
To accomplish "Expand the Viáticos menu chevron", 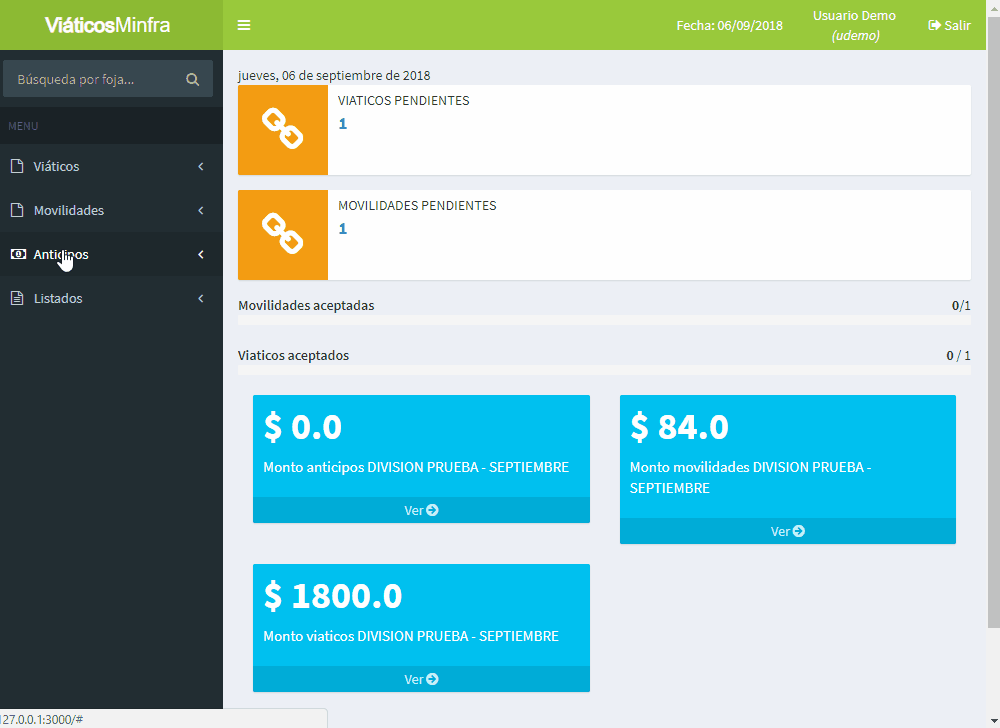I will click(x=200, y=167).
